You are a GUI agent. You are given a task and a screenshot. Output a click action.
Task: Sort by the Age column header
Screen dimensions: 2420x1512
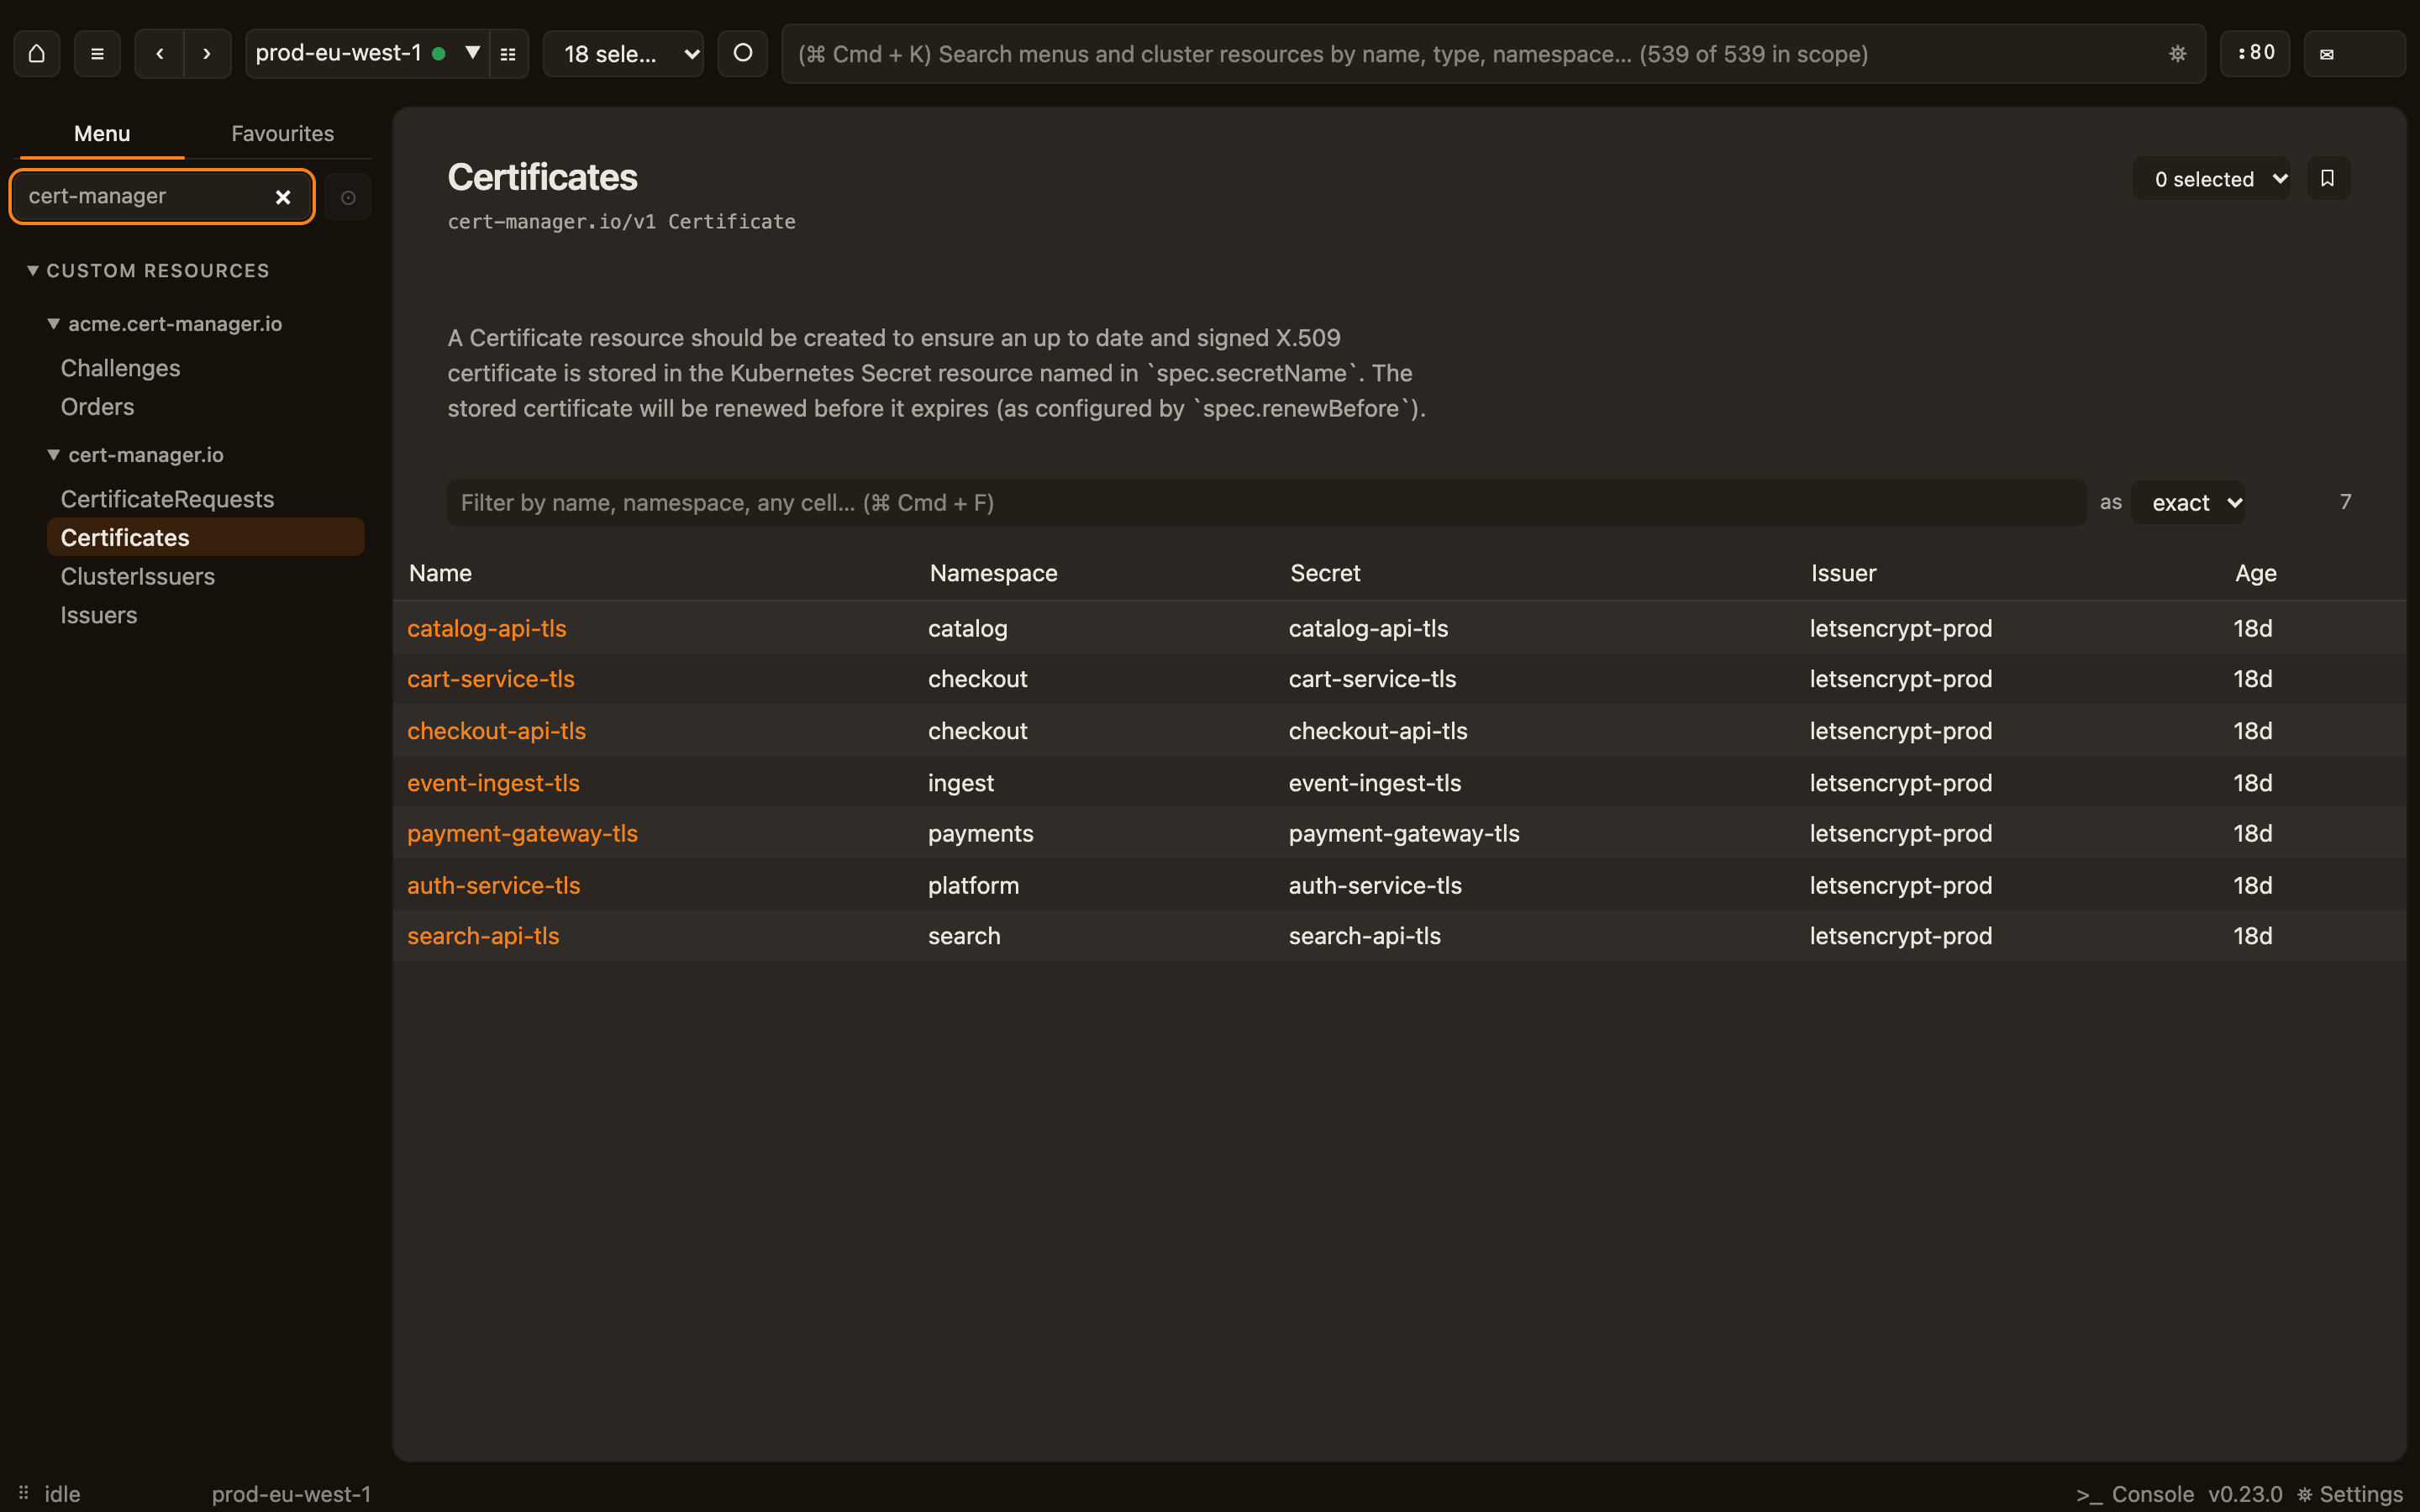pos(2255,573)
